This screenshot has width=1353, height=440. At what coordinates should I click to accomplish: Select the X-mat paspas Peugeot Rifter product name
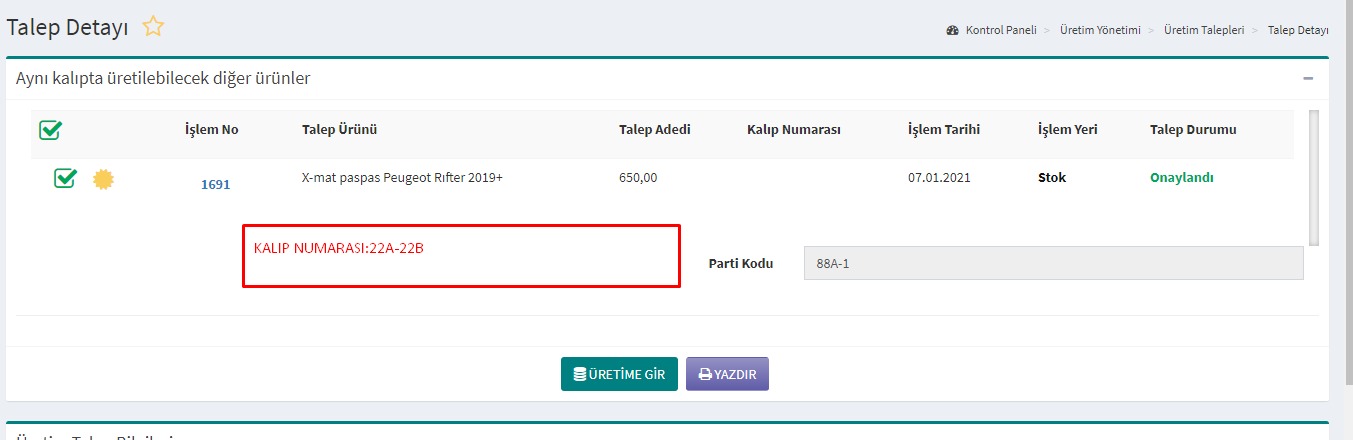click(x=402, y=178)
